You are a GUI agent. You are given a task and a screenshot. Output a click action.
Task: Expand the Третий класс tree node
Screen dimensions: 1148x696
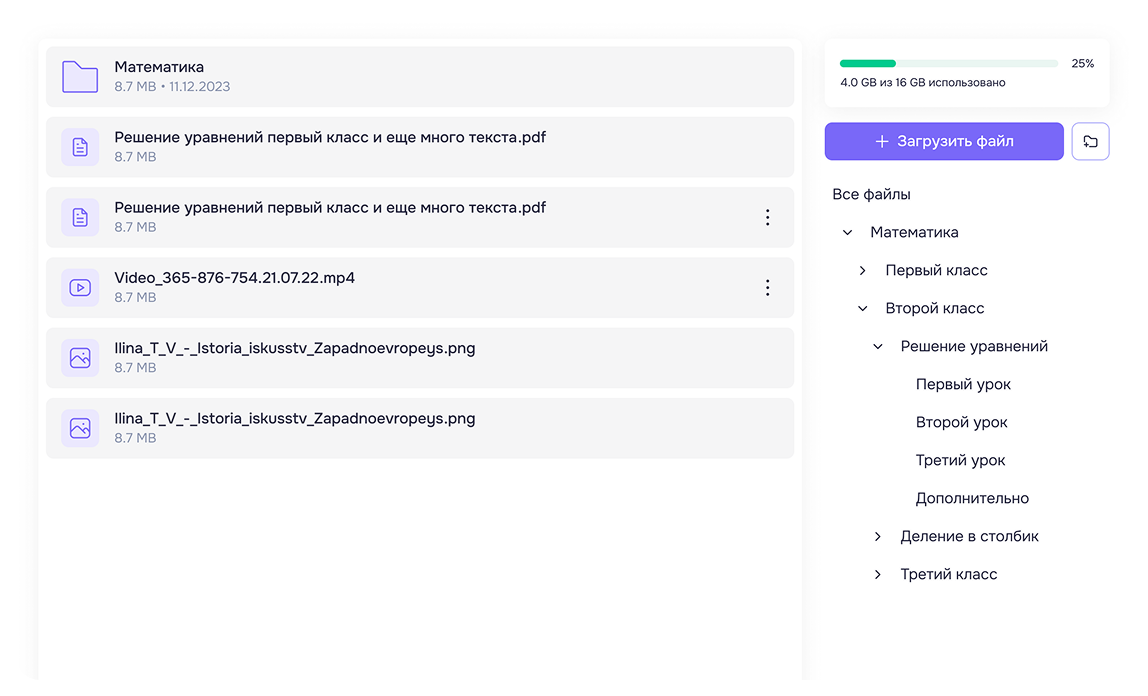click(x=878, y=575)
